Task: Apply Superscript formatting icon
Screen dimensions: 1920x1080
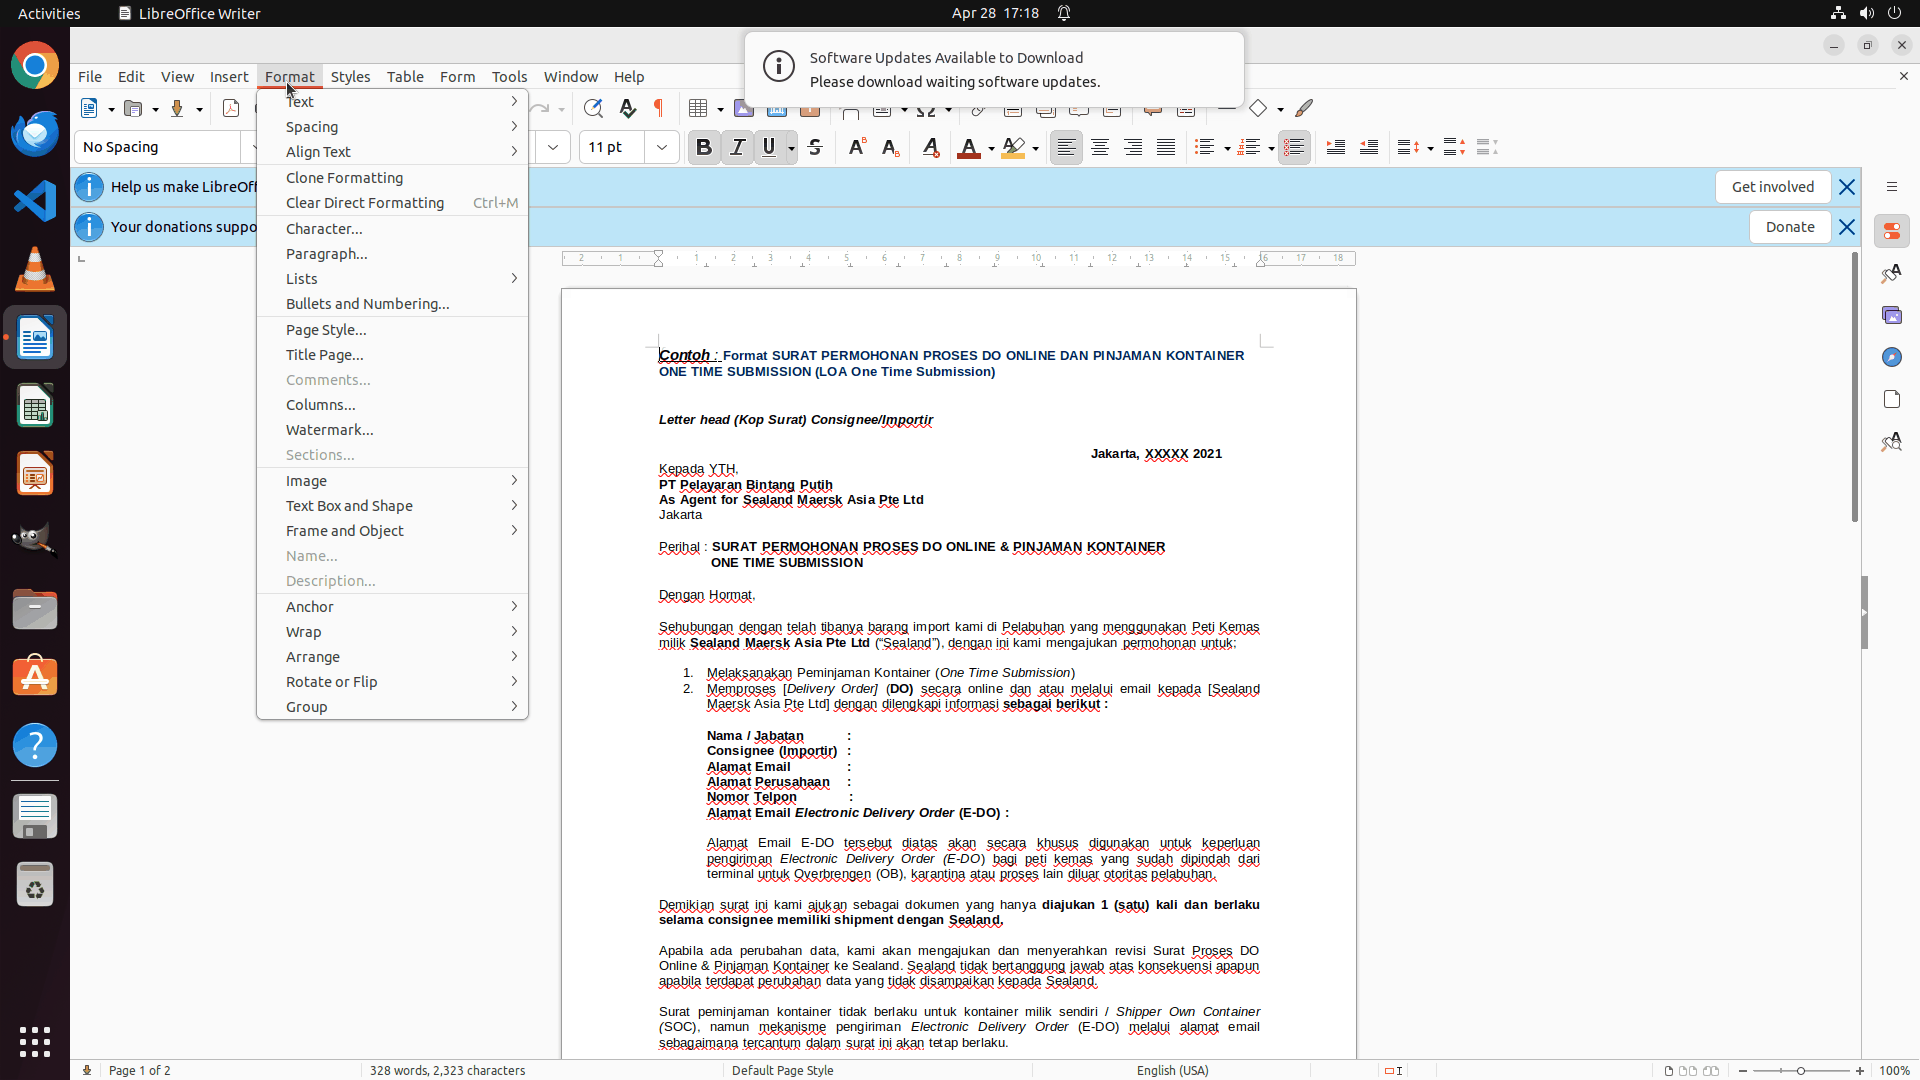Action: (x=856, y=147)
